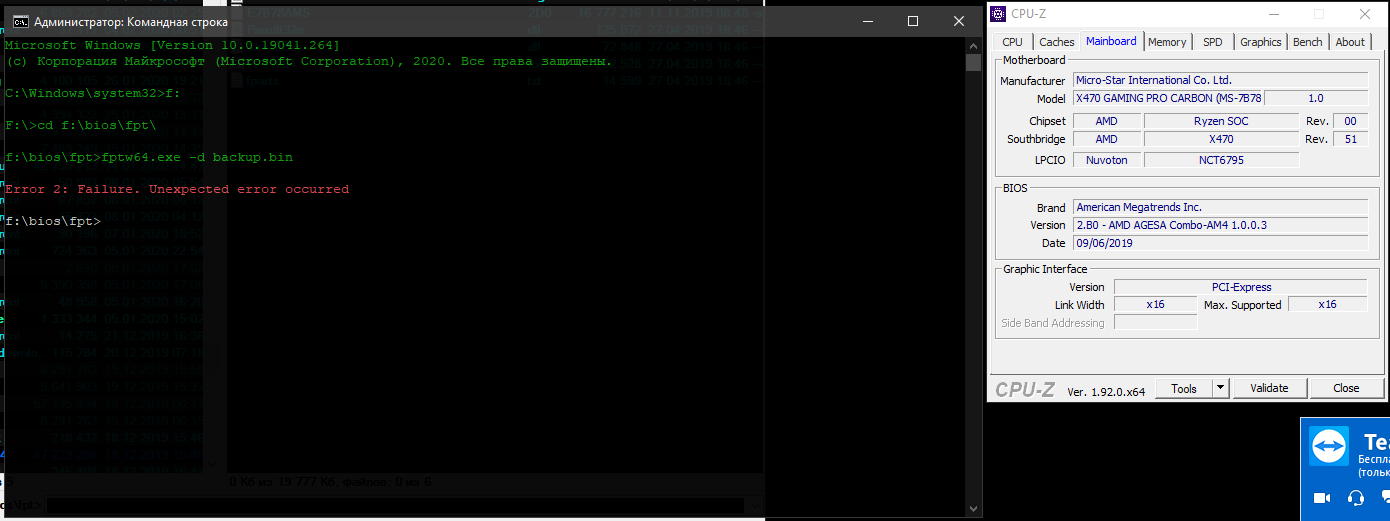Select the Mainboard tab
The image size is (1390, 521).
(1111, 41)
